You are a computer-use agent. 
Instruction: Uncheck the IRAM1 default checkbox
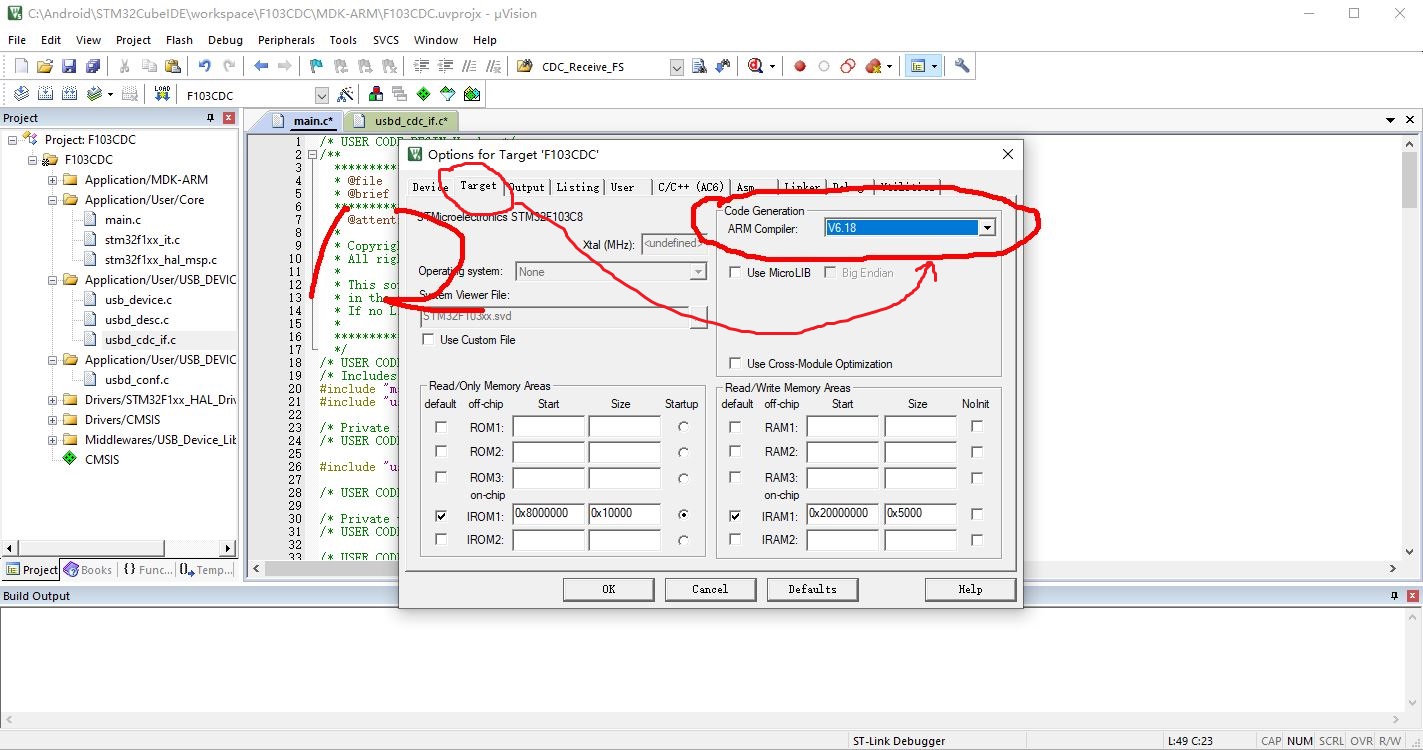pos(735,516)
